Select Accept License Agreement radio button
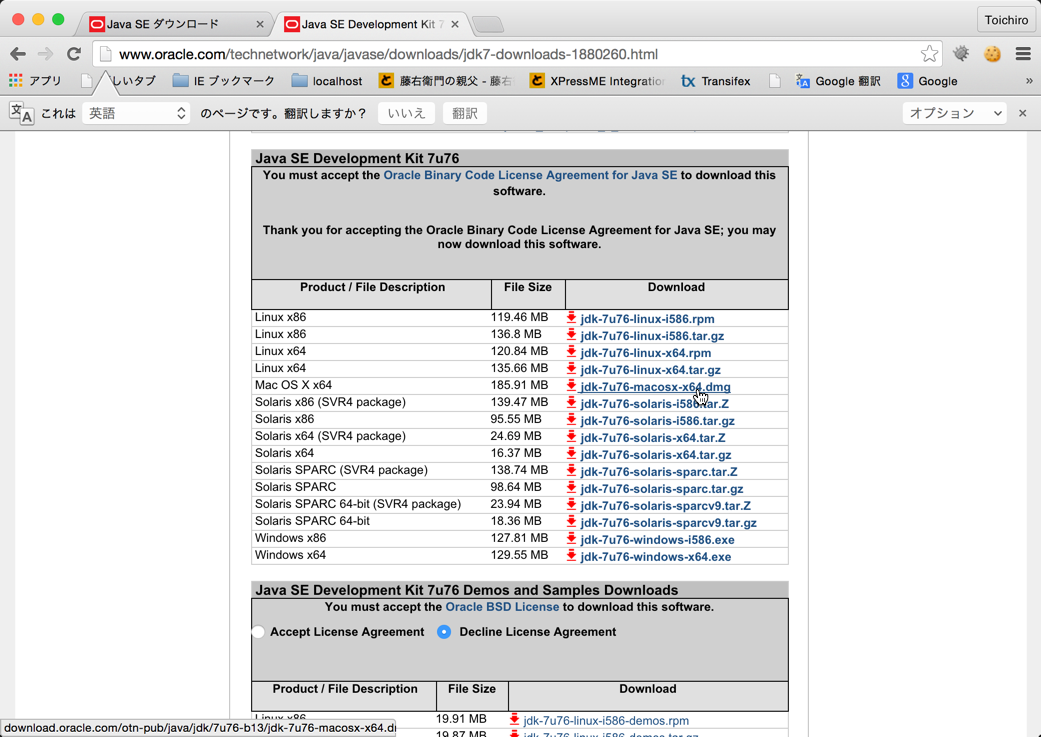The height and width of the screenshot is (737, 1041). (x=258, y=632)
